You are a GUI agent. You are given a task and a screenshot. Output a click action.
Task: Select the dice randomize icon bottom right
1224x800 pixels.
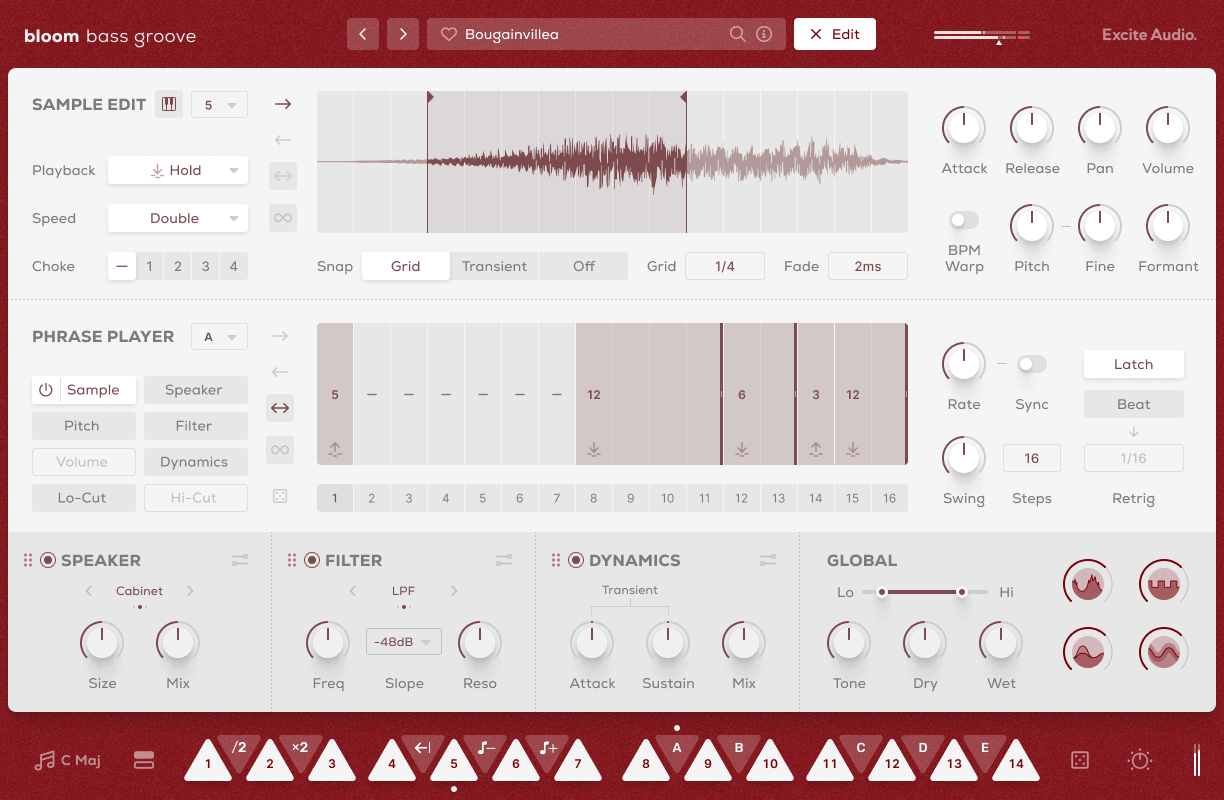click(1080, 760)
